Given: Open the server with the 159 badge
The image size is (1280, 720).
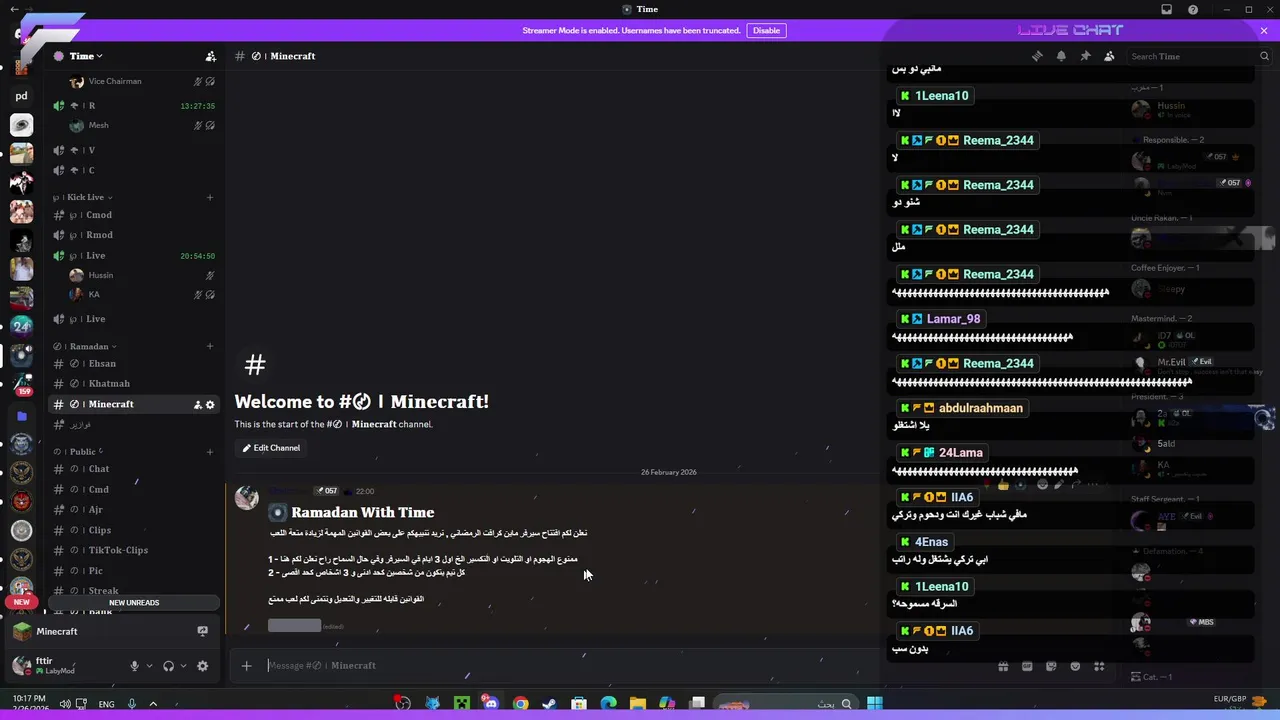Looking at the screenshot, I should click(21, 384).
